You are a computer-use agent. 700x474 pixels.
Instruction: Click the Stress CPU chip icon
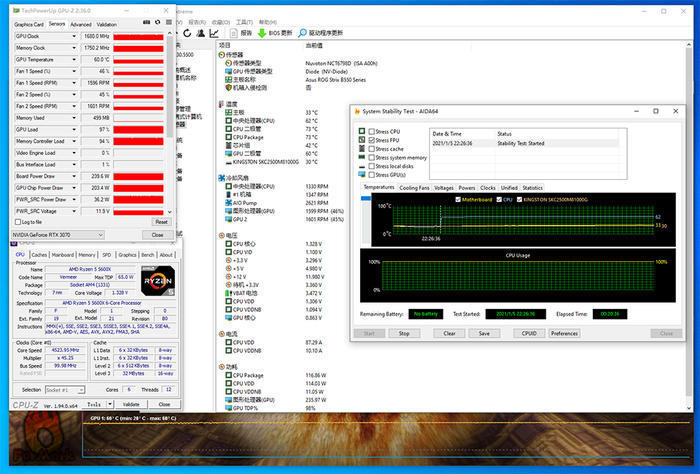point(362,131)
